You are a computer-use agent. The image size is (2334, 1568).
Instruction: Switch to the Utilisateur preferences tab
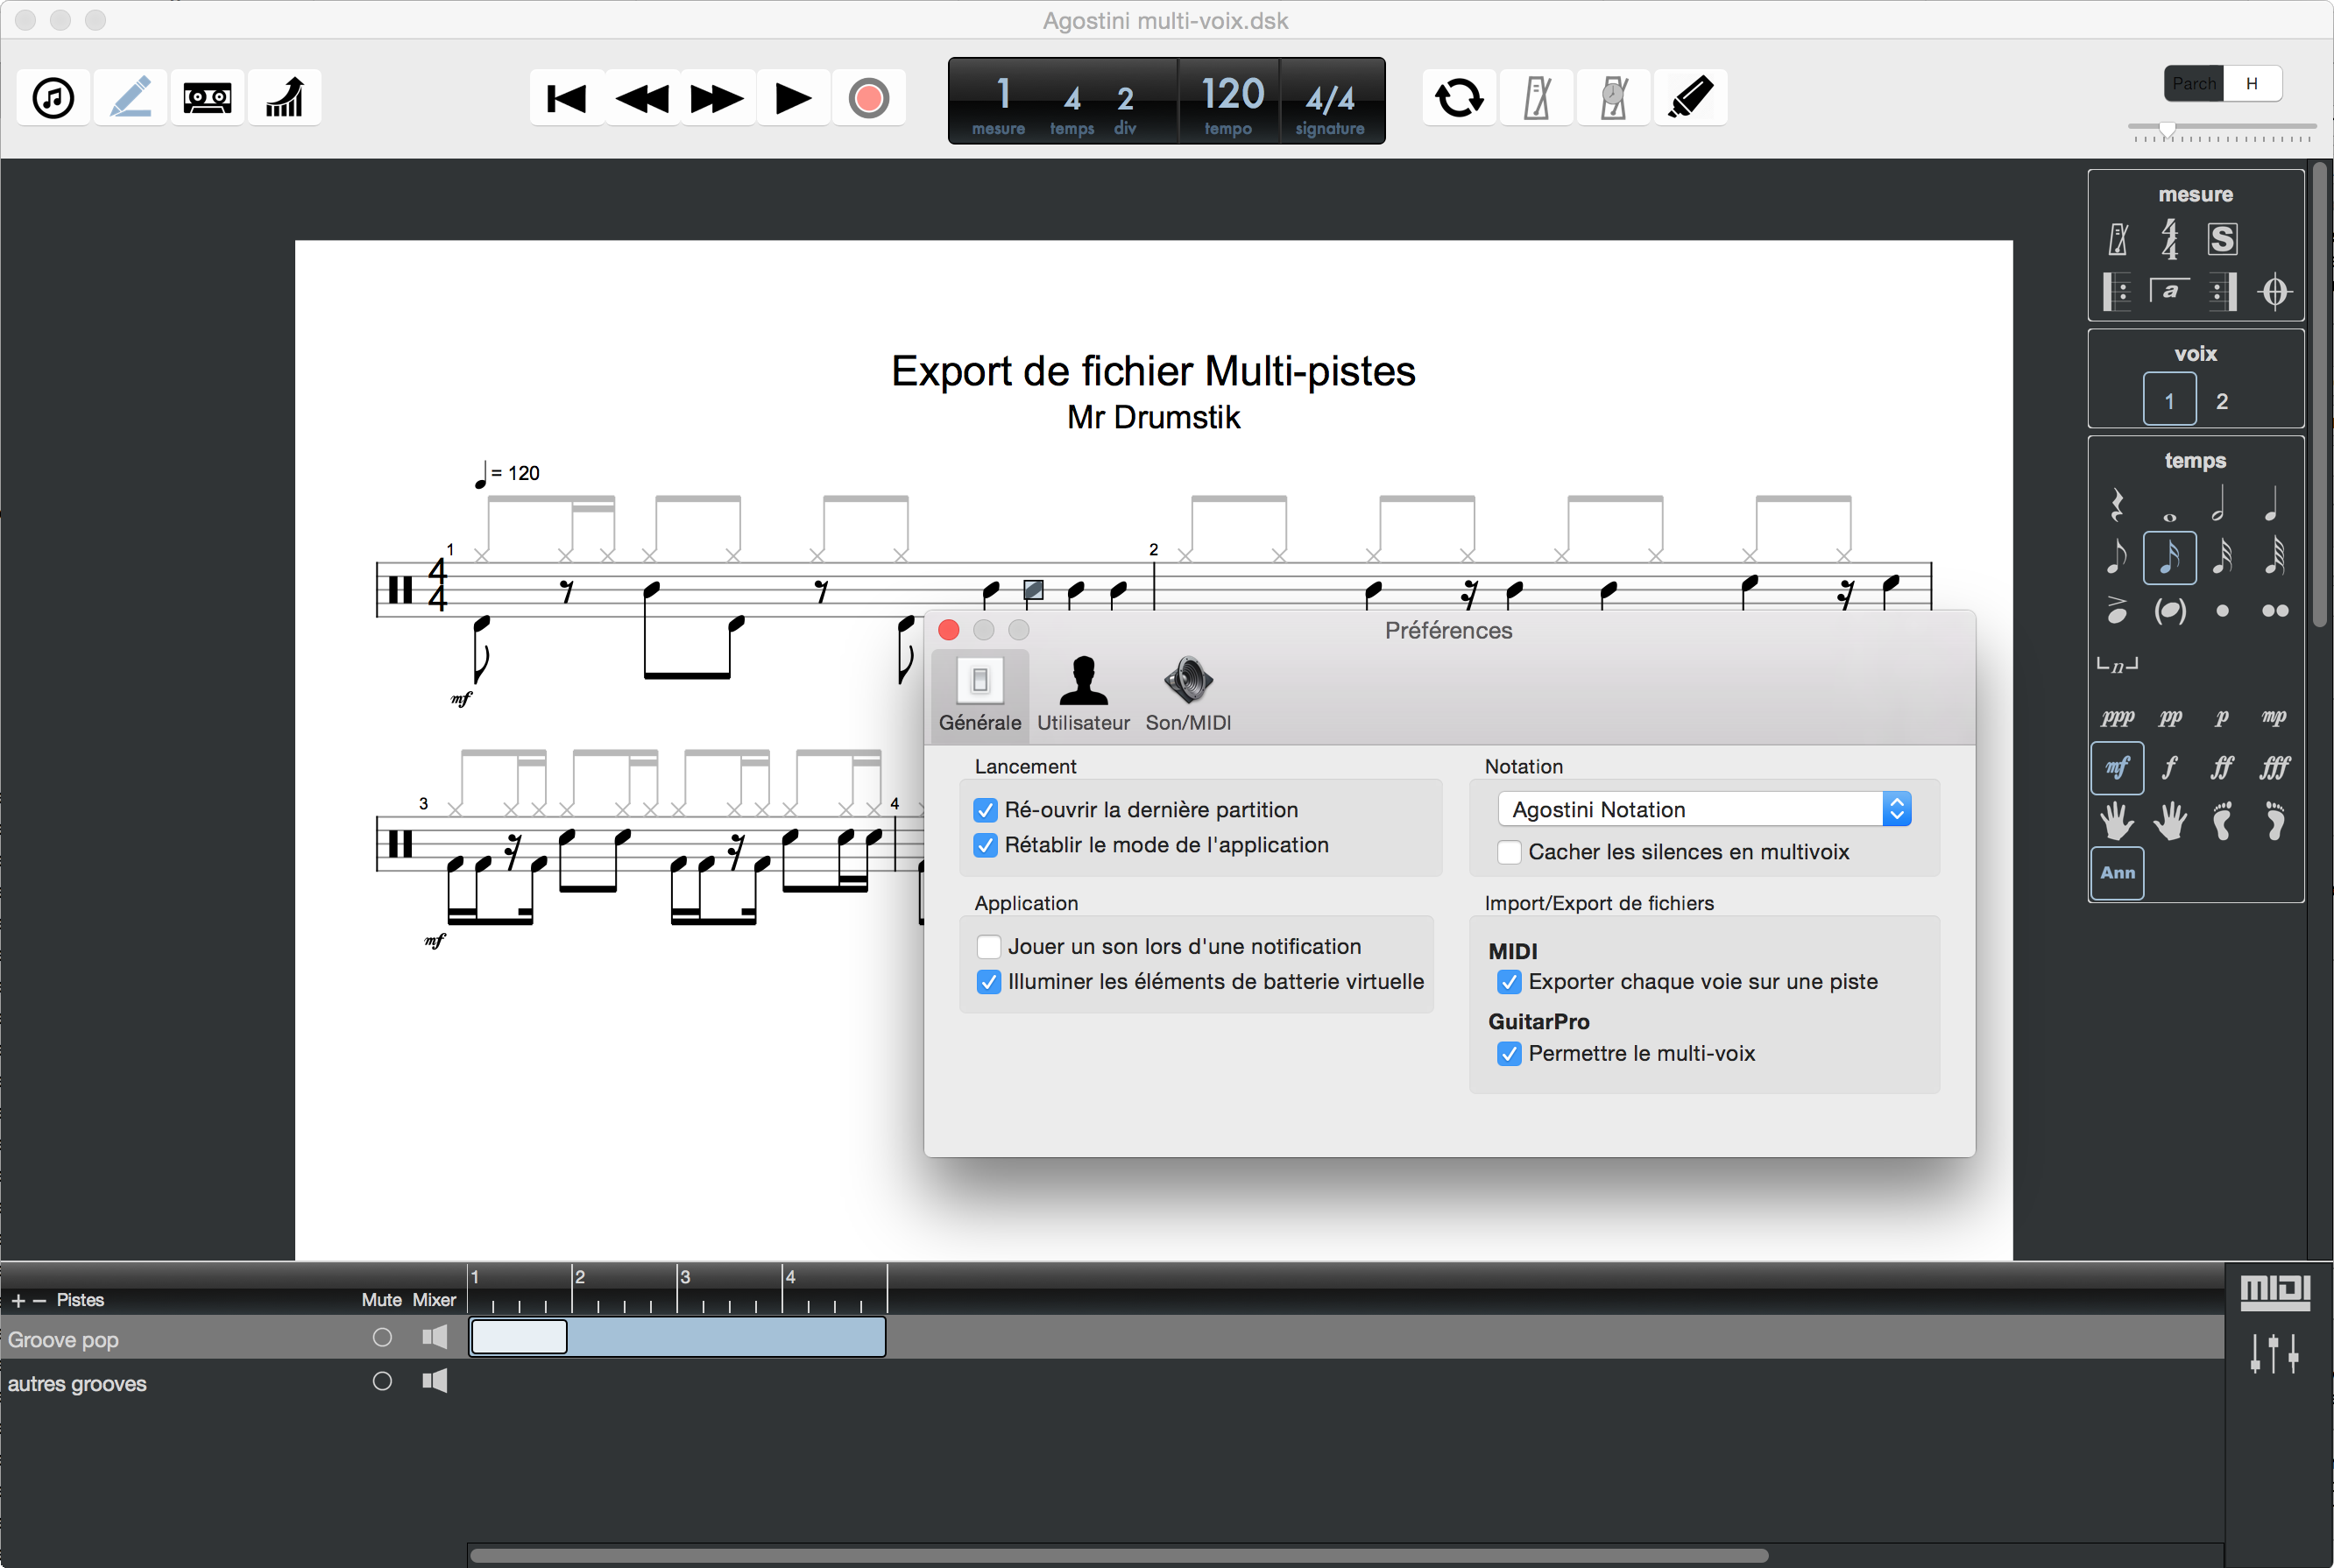click(1083, 694)
